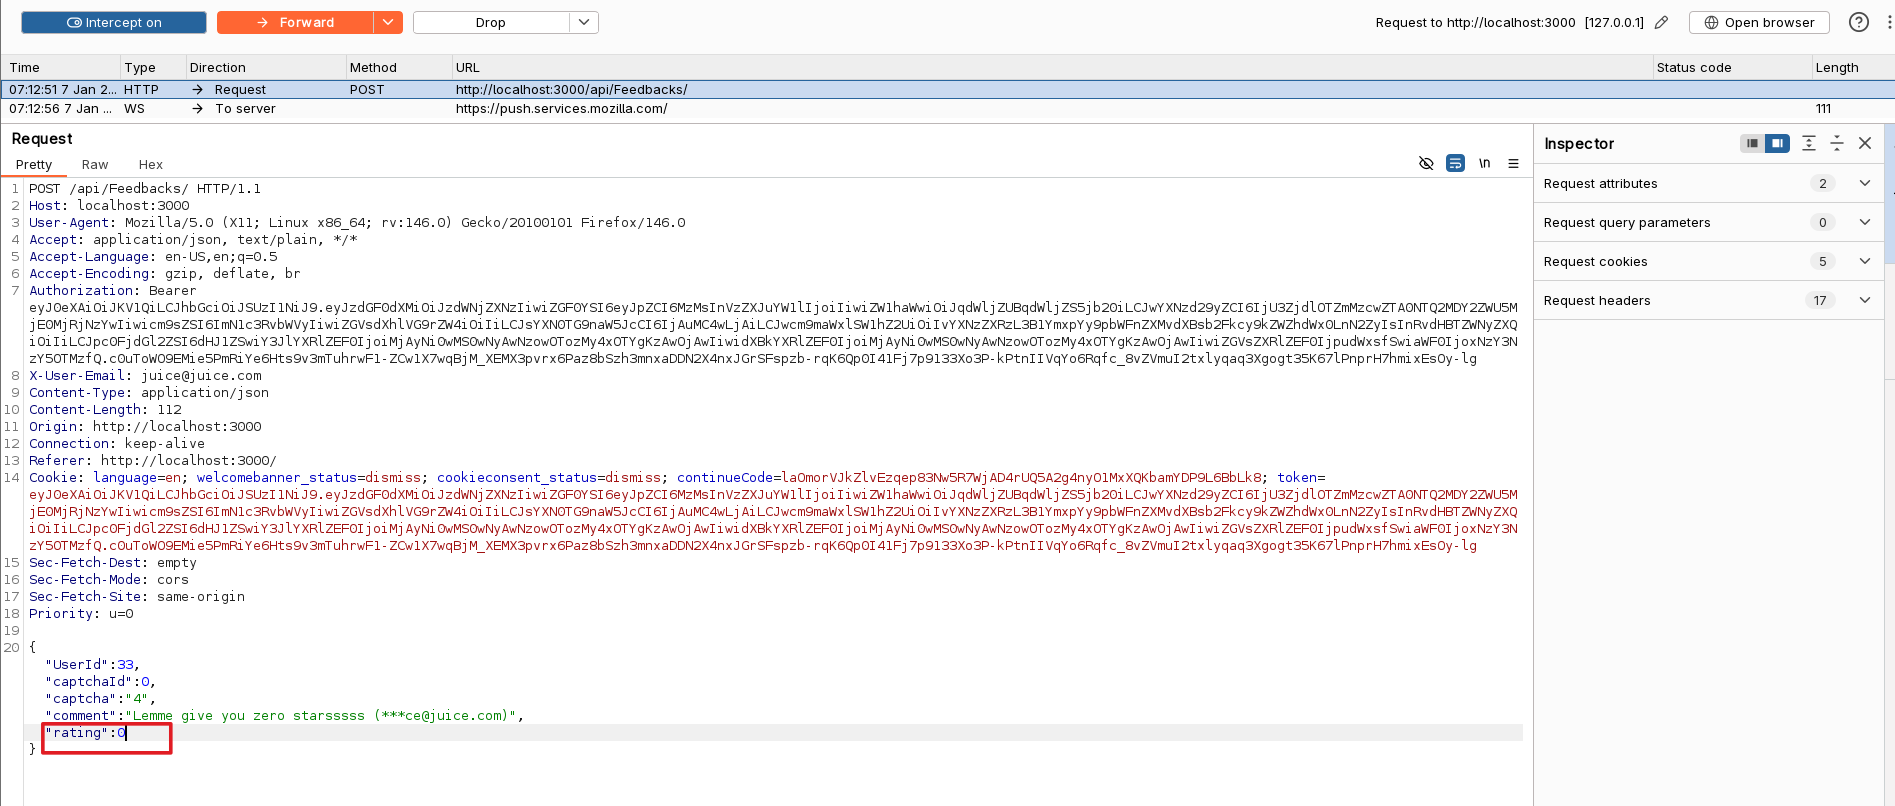The width and height of the screenshot is (1895, 806).
Task: Open the Forward button dropdown arrow
Action: (x=388, y=22)
